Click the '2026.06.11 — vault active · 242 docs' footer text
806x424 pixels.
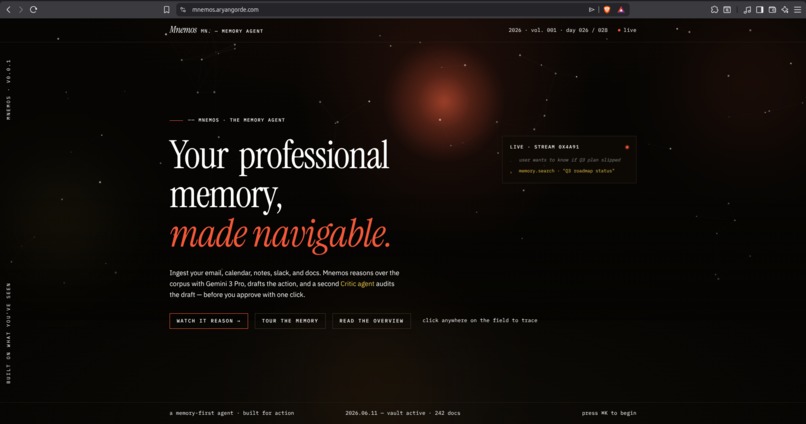coord(402,413)
